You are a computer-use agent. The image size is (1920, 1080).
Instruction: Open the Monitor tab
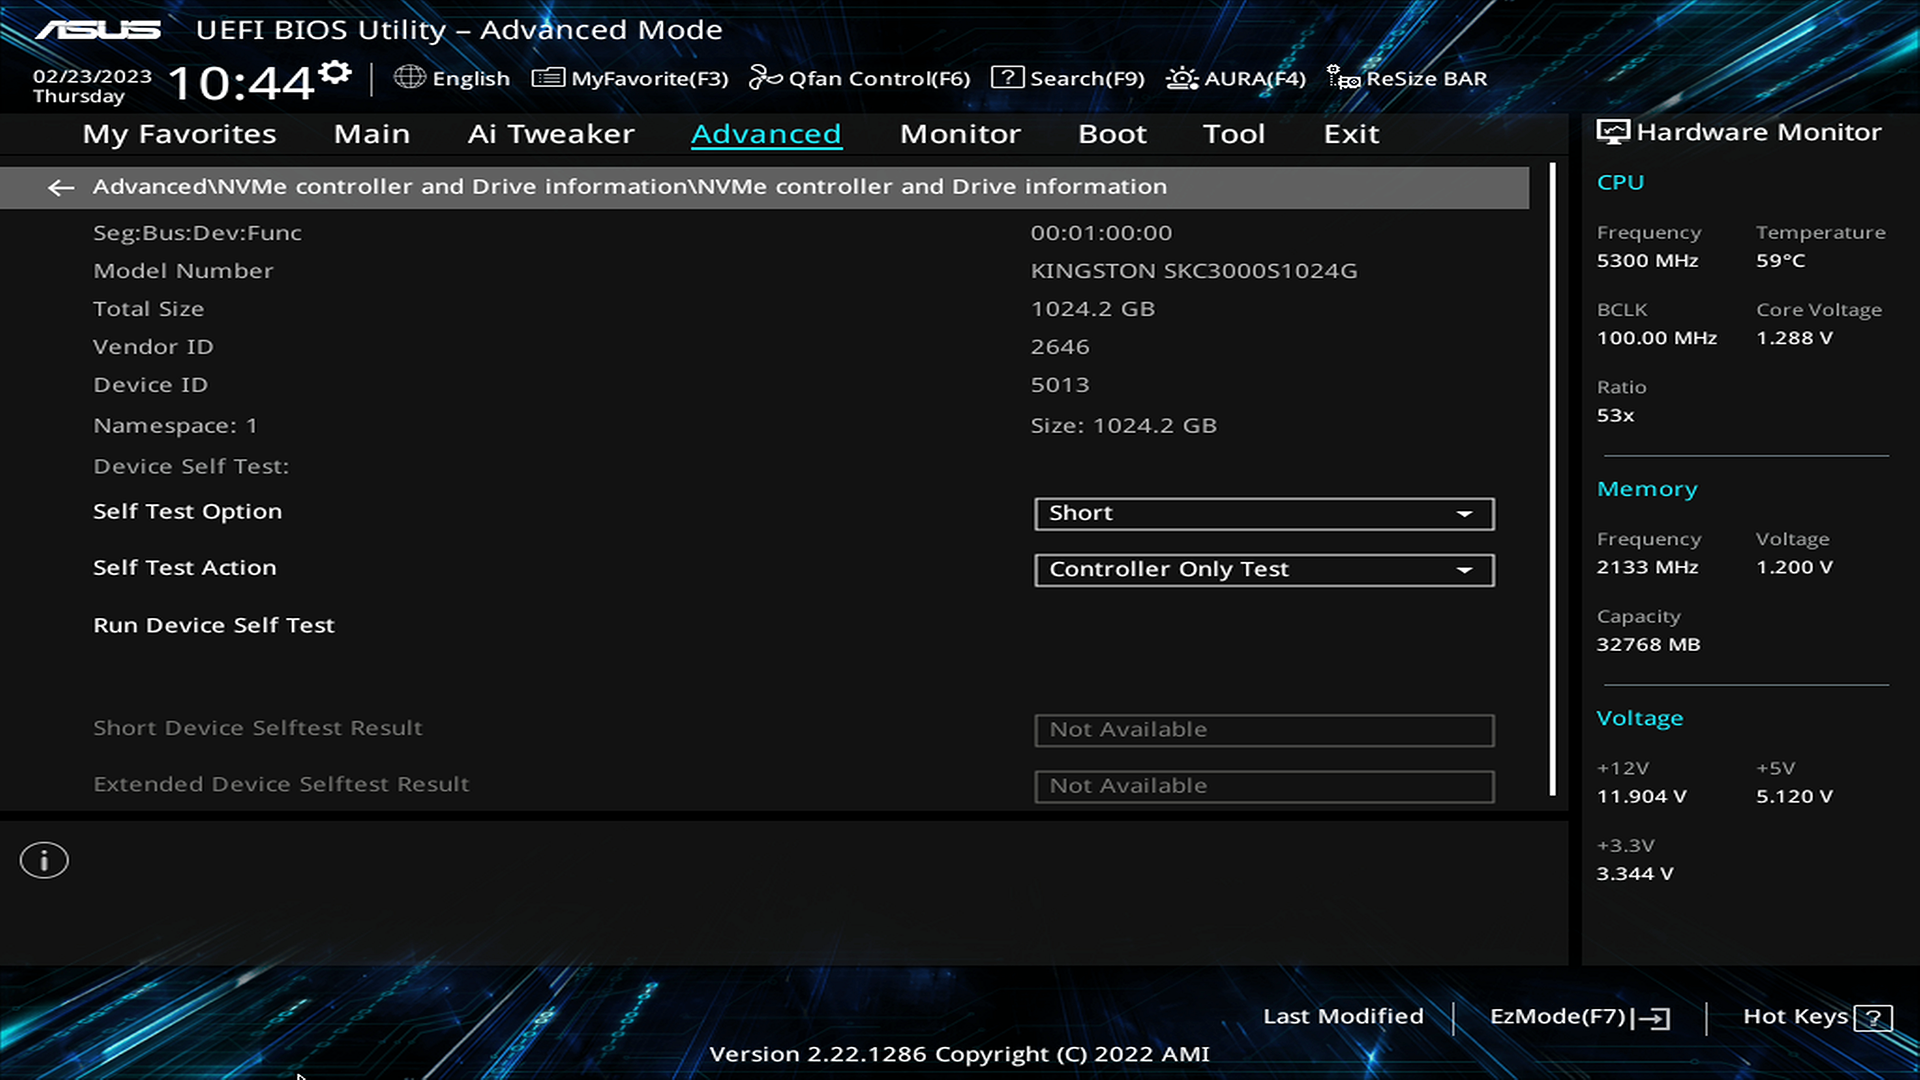coord(960,134)
